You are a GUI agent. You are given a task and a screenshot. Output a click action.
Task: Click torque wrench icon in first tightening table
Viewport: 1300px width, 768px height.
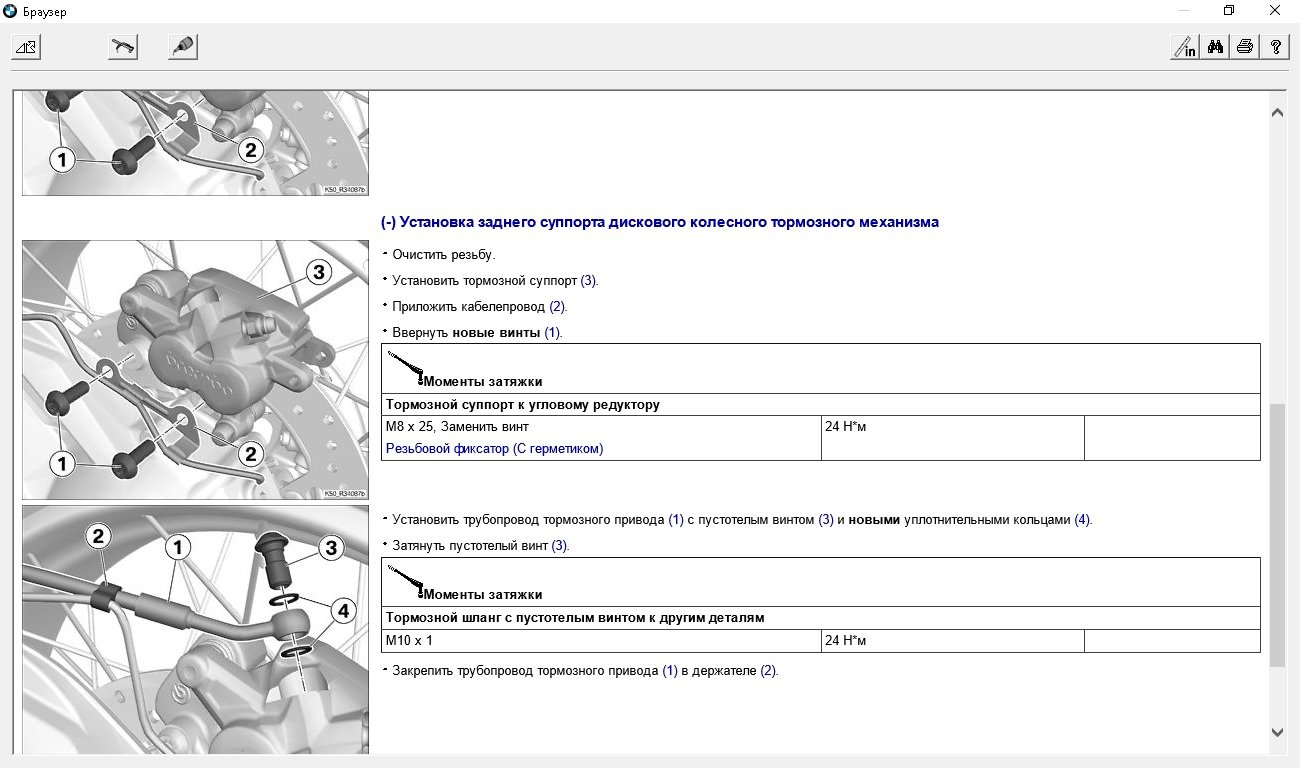(405, 368)
